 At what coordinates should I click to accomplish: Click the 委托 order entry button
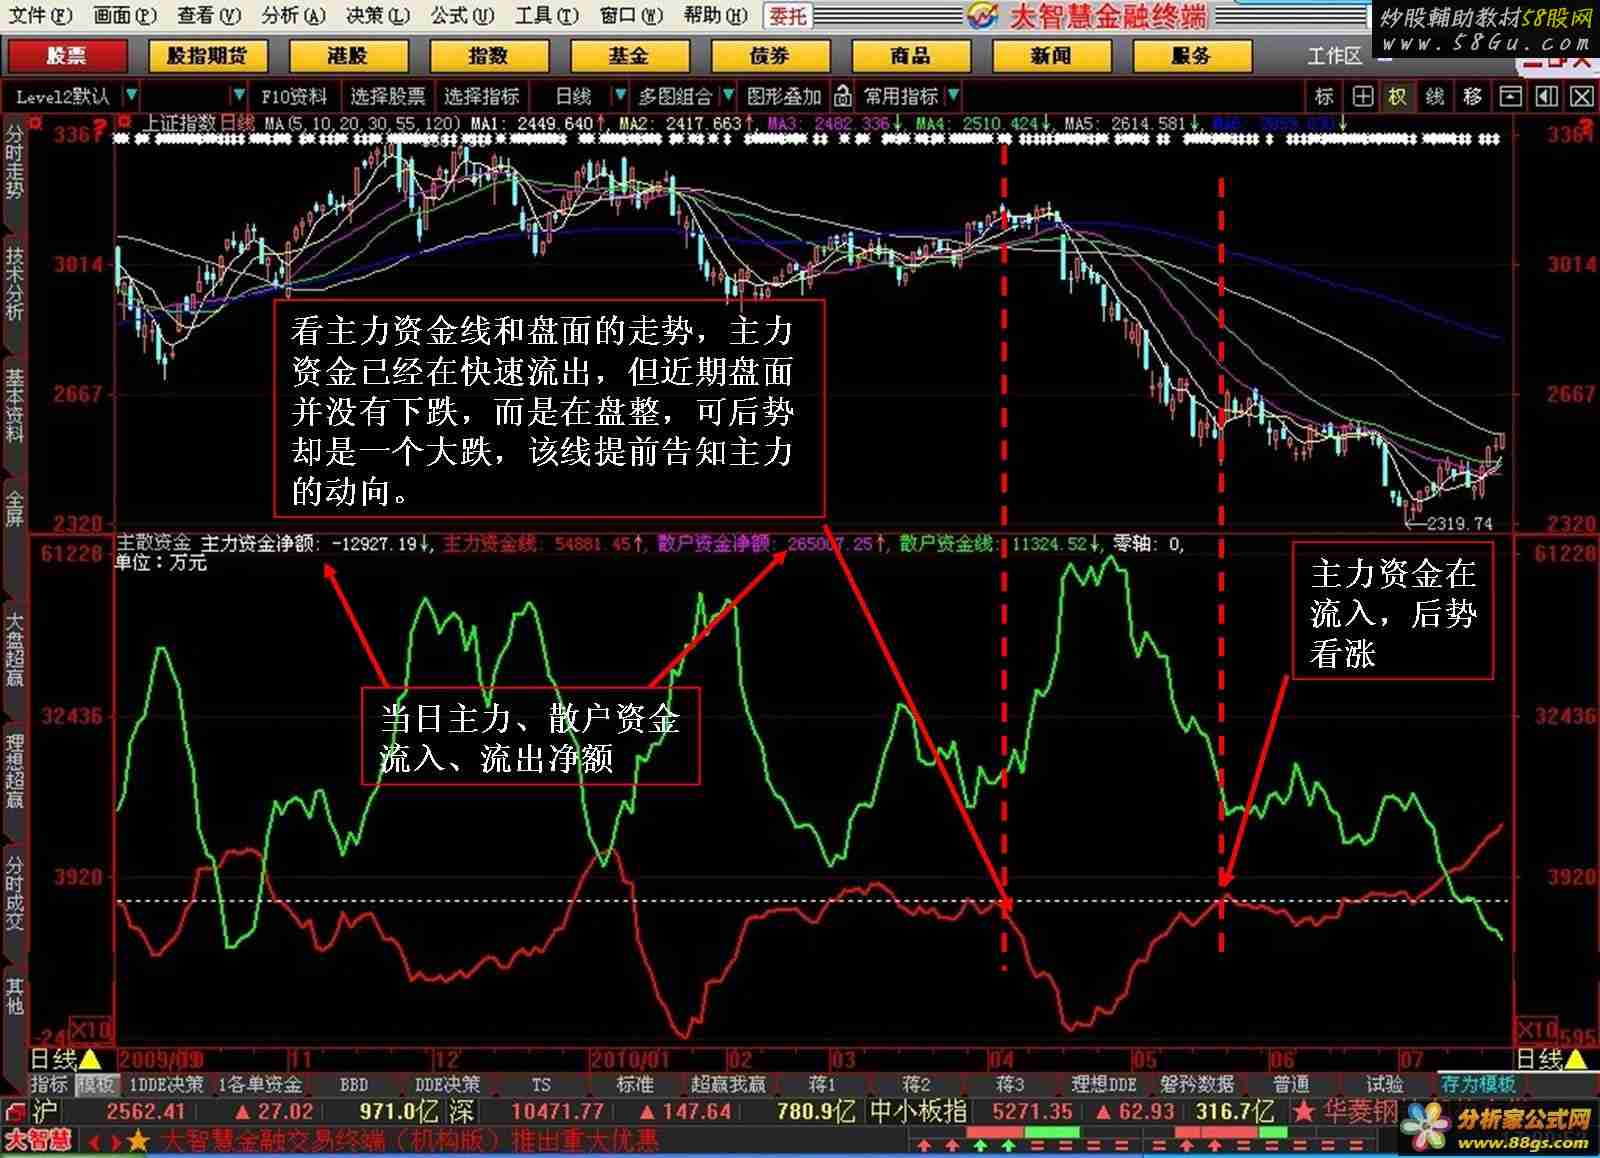pos(789,16)
